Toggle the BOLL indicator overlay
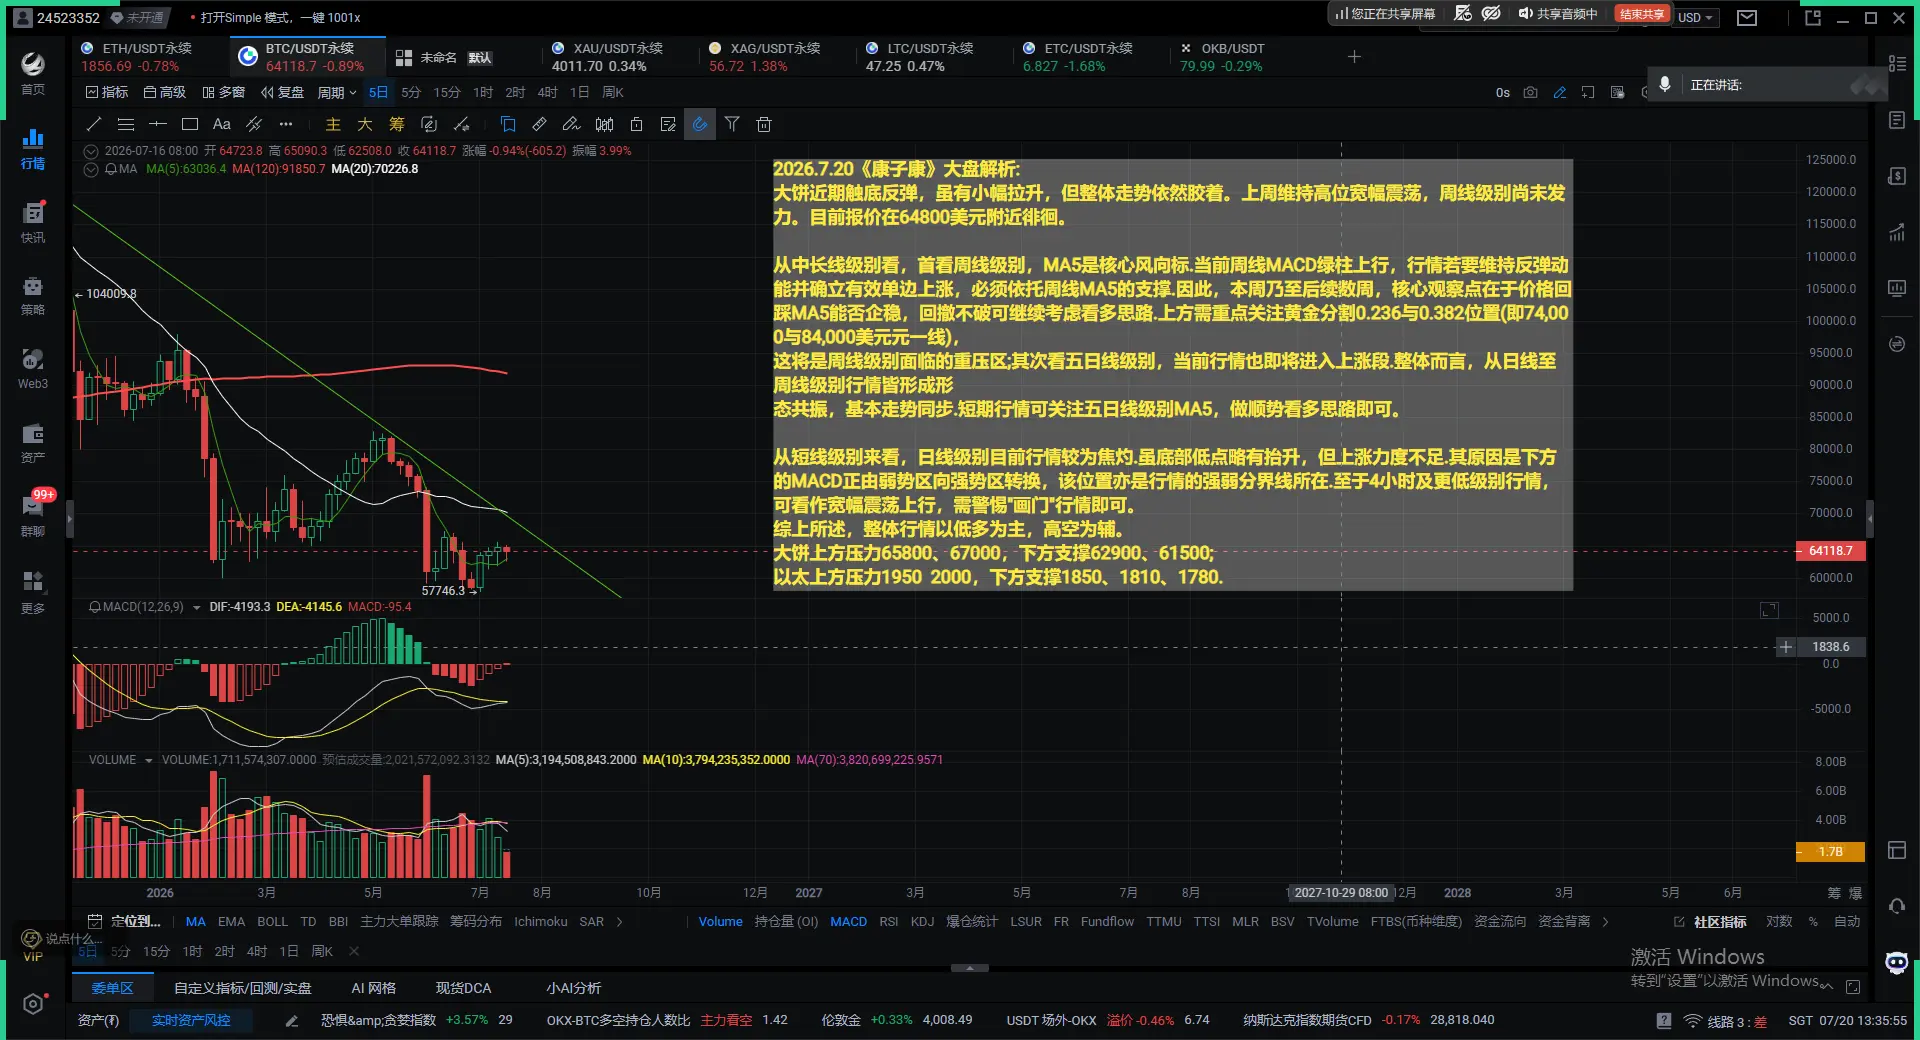The image size is (1920, 1040). [x=272, y=922]
